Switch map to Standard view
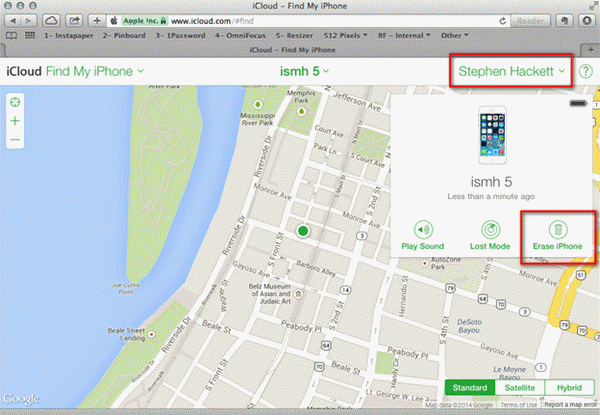The width and height of the screenshot is (600, 415). (470, 388)
